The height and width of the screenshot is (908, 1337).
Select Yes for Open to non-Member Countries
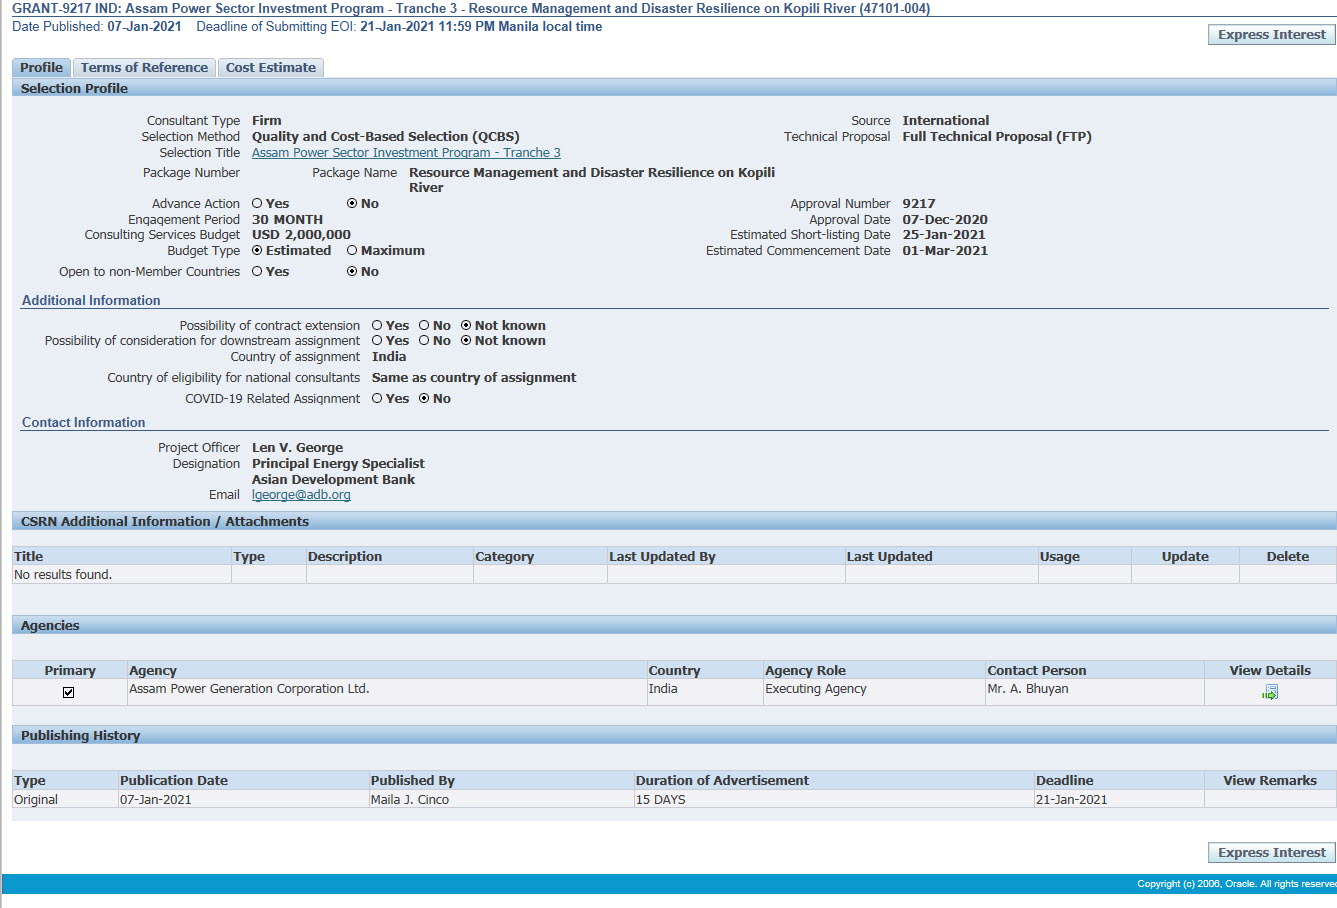point(257,271)
